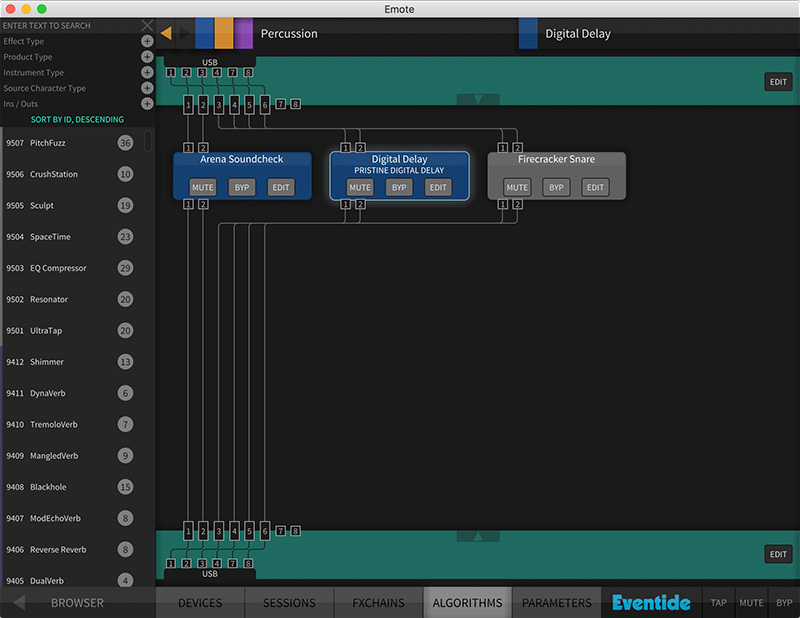The height and width of the screenshot is (618, 800).
Task: Select the orange color block beside Percussion
Action: [x=224, y=34]
